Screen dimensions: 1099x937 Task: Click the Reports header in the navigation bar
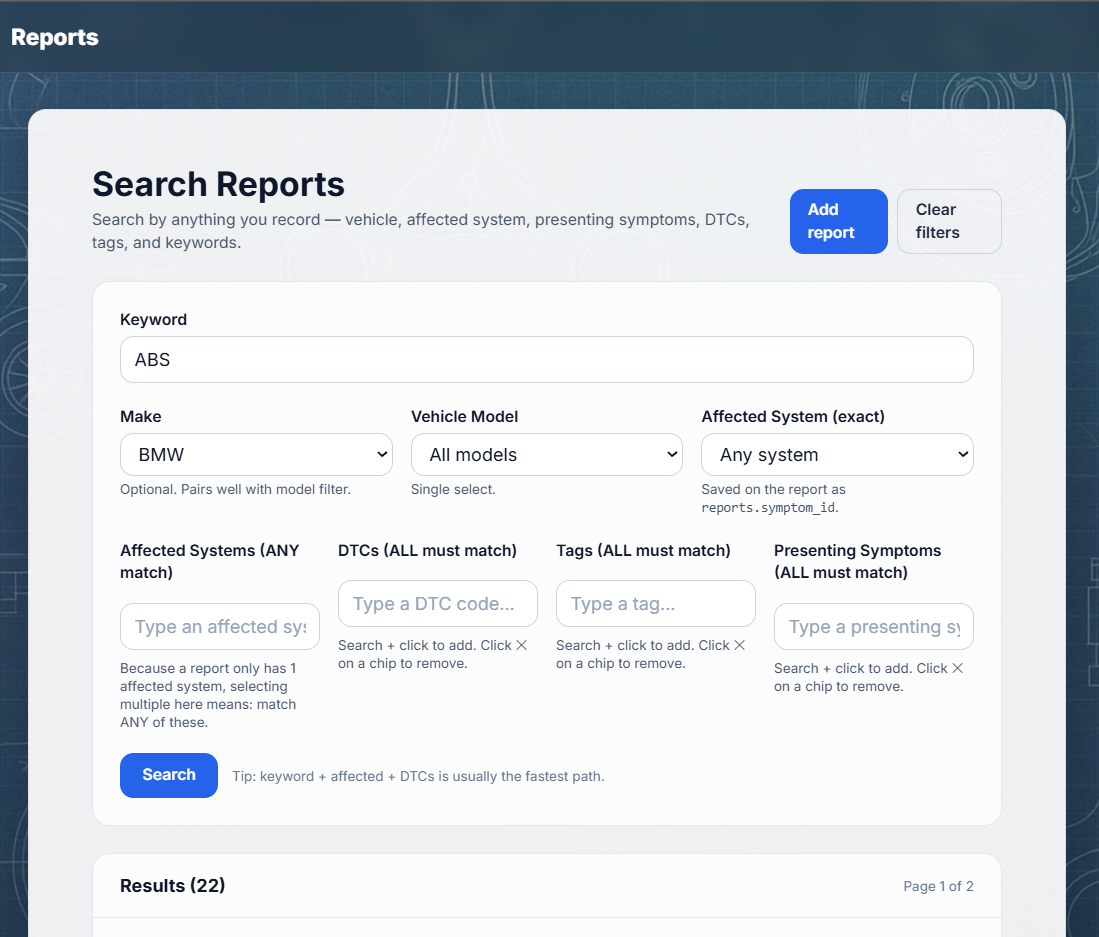coord(54,37)
